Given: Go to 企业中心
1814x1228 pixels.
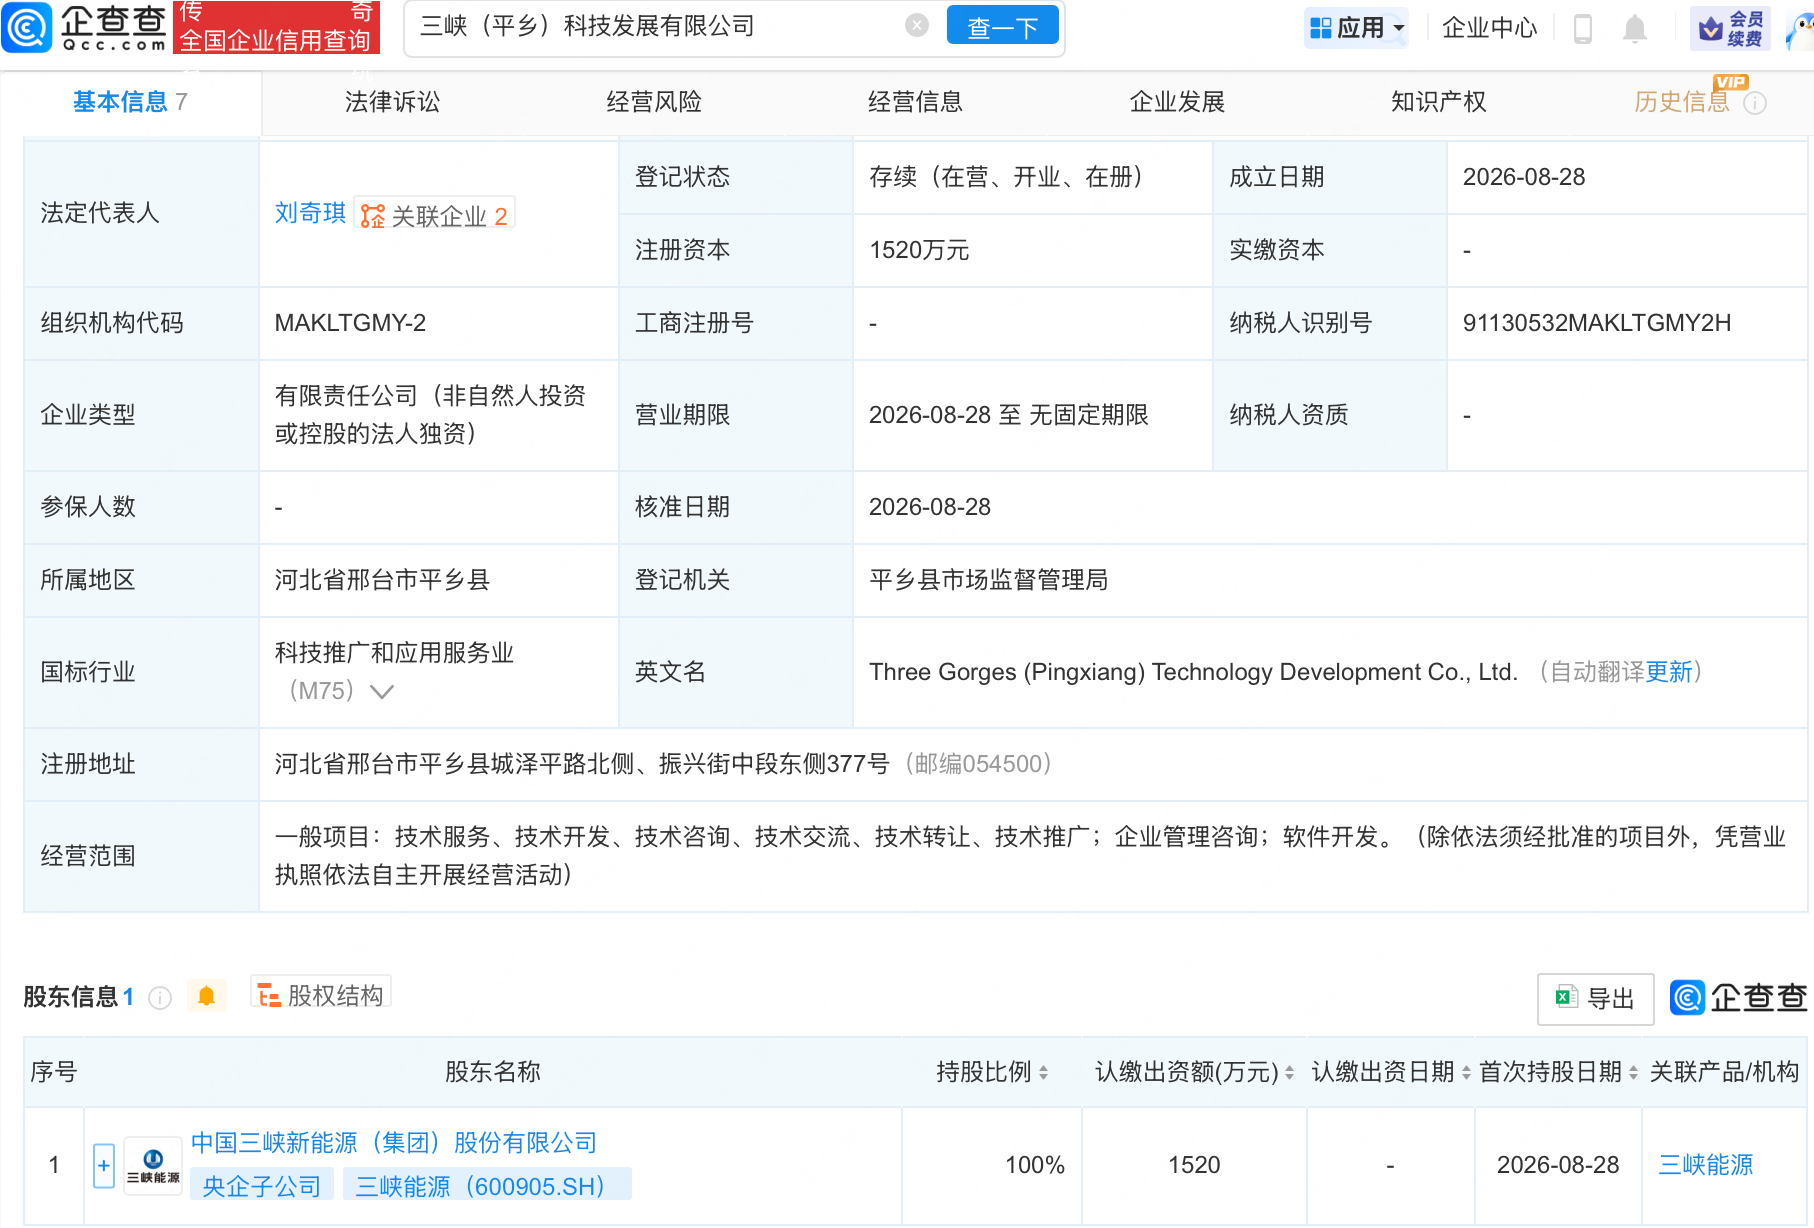Looking at the screenshot, I should [1489, 27].
